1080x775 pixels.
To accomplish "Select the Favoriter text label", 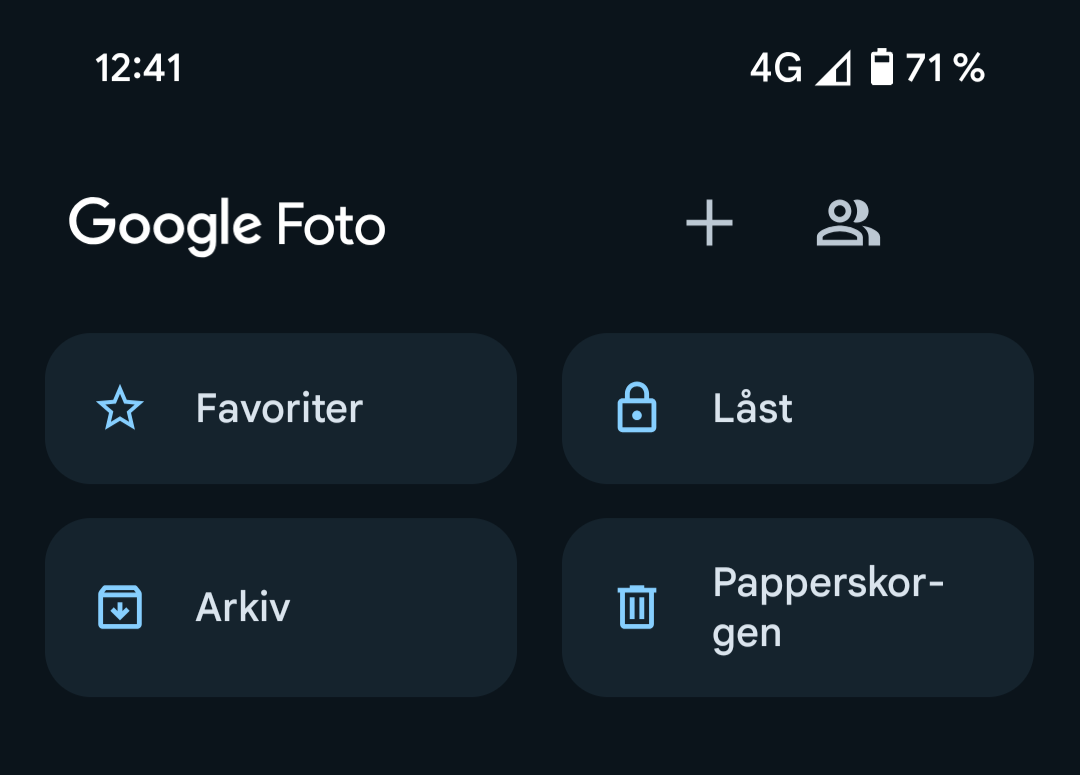I will click(279, 409).
